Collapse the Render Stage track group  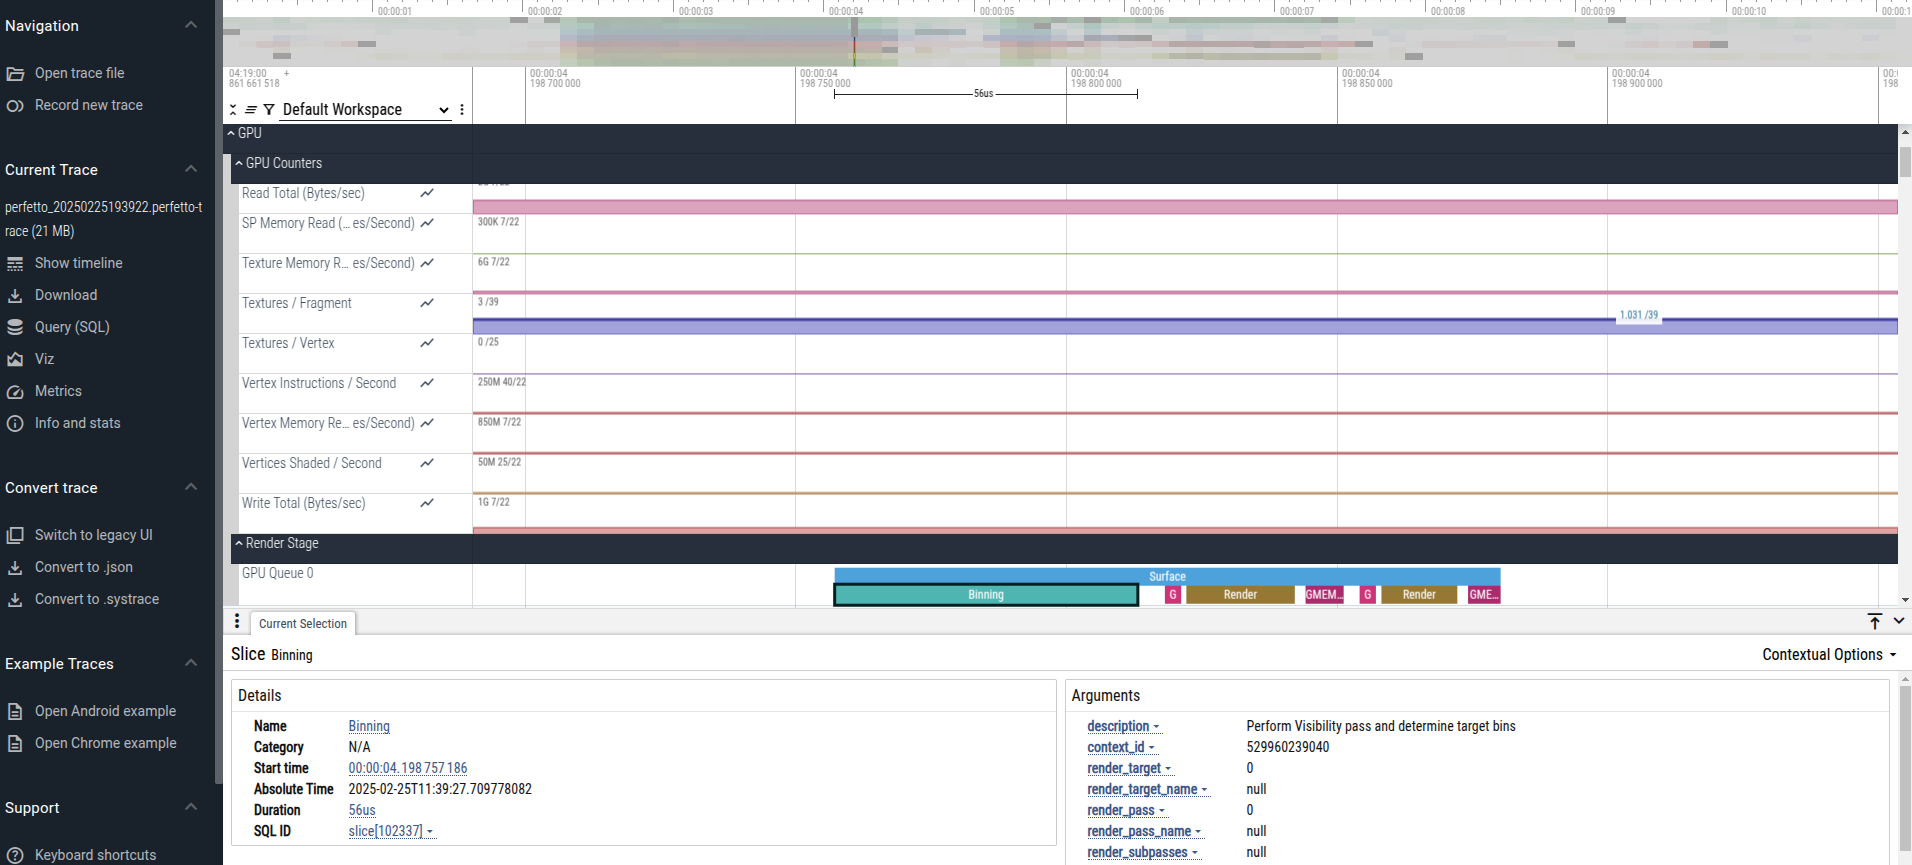pyautogui.click(x=239, y=543)
